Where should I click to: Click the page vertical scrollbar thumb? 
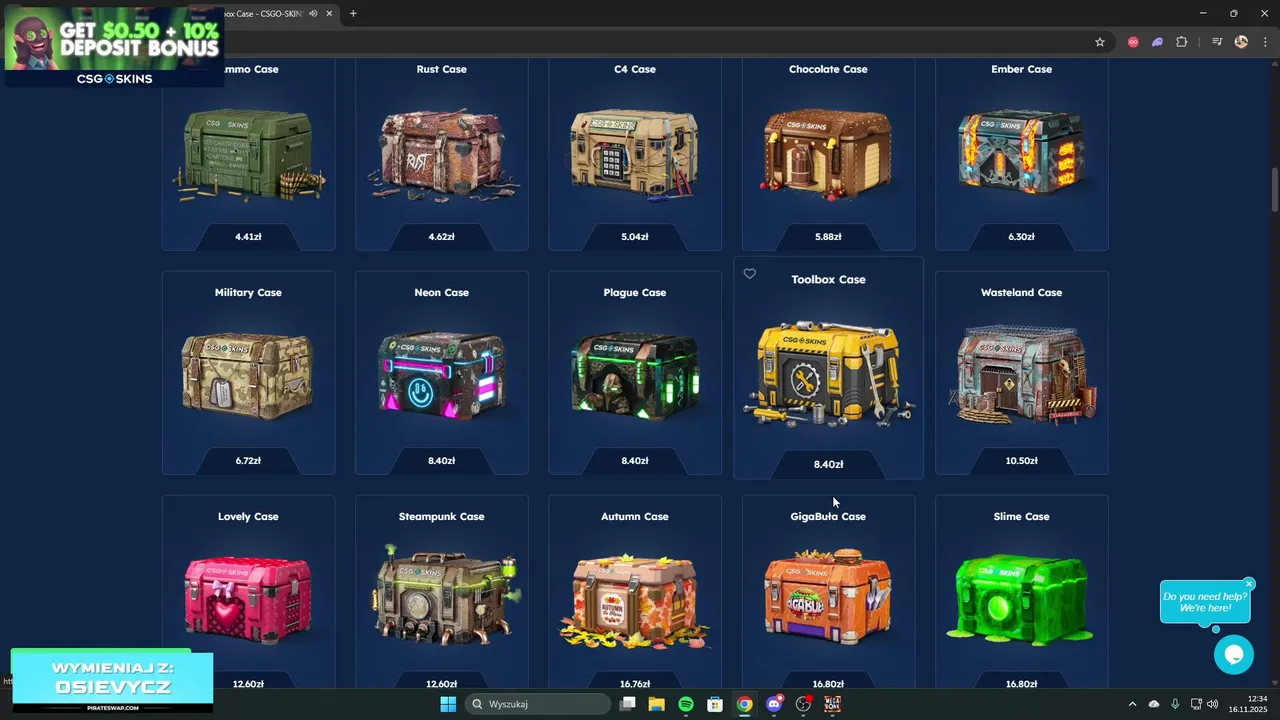(1274, 189)
